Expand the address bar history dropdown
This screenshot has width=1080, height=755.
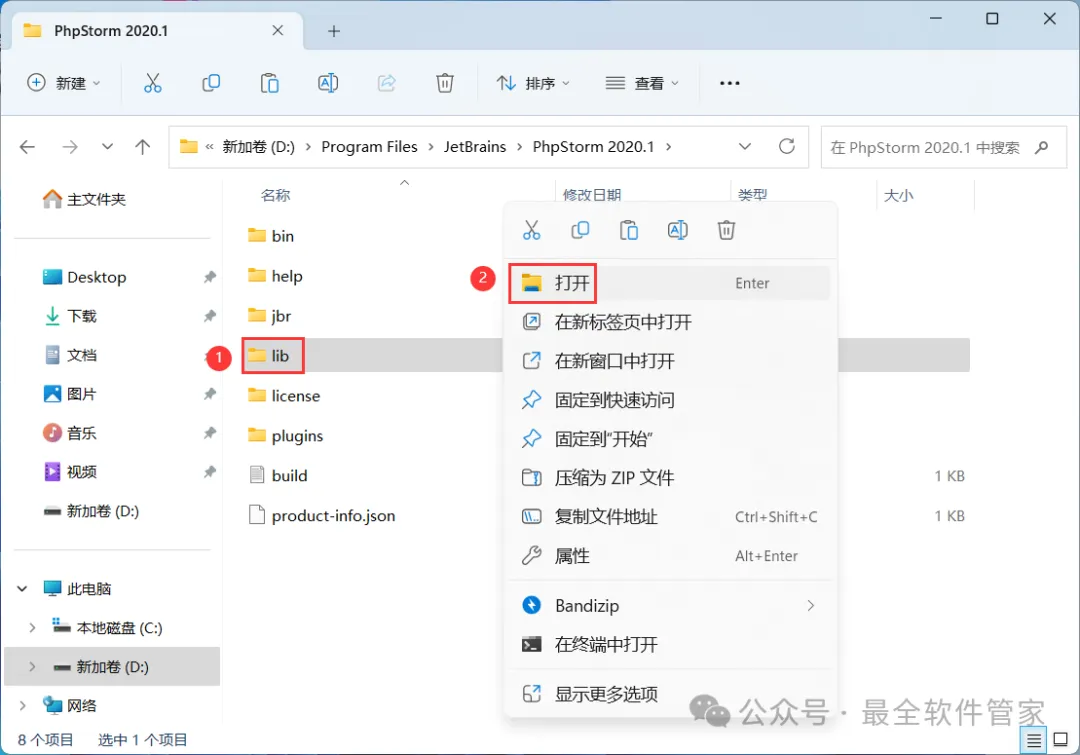click(745, 147)
